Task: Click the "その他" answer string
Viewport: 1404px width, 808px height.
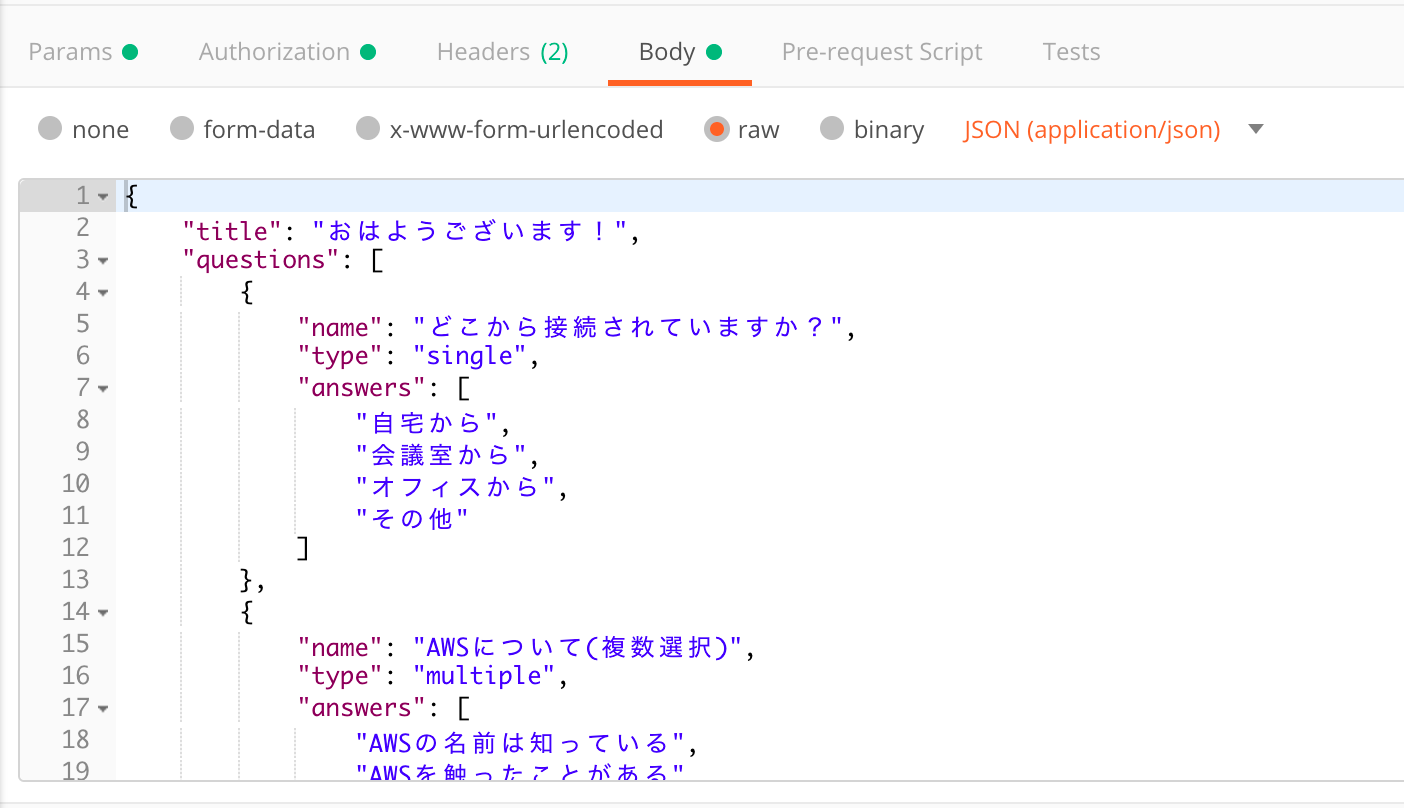Action: [x=412, y=519]
